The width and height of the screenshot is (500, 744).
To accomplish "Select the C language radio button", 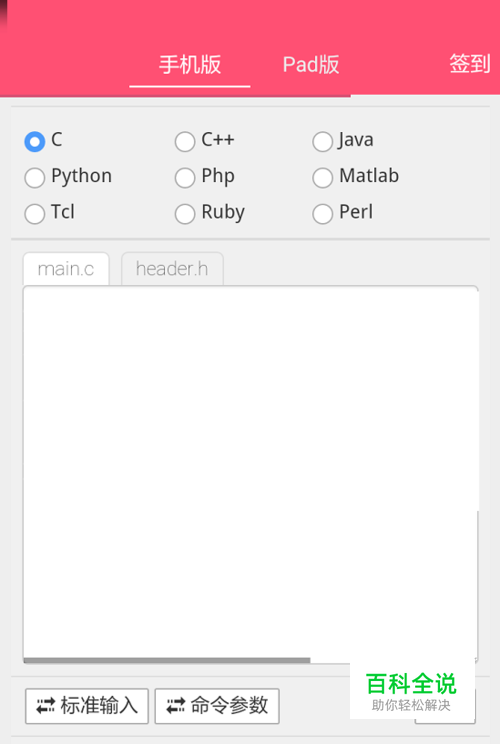I will (35, 141).
